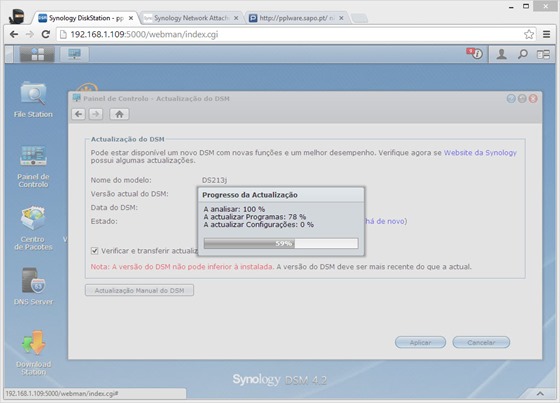Close the Synology Network Attached browser tab

point(236,18)
